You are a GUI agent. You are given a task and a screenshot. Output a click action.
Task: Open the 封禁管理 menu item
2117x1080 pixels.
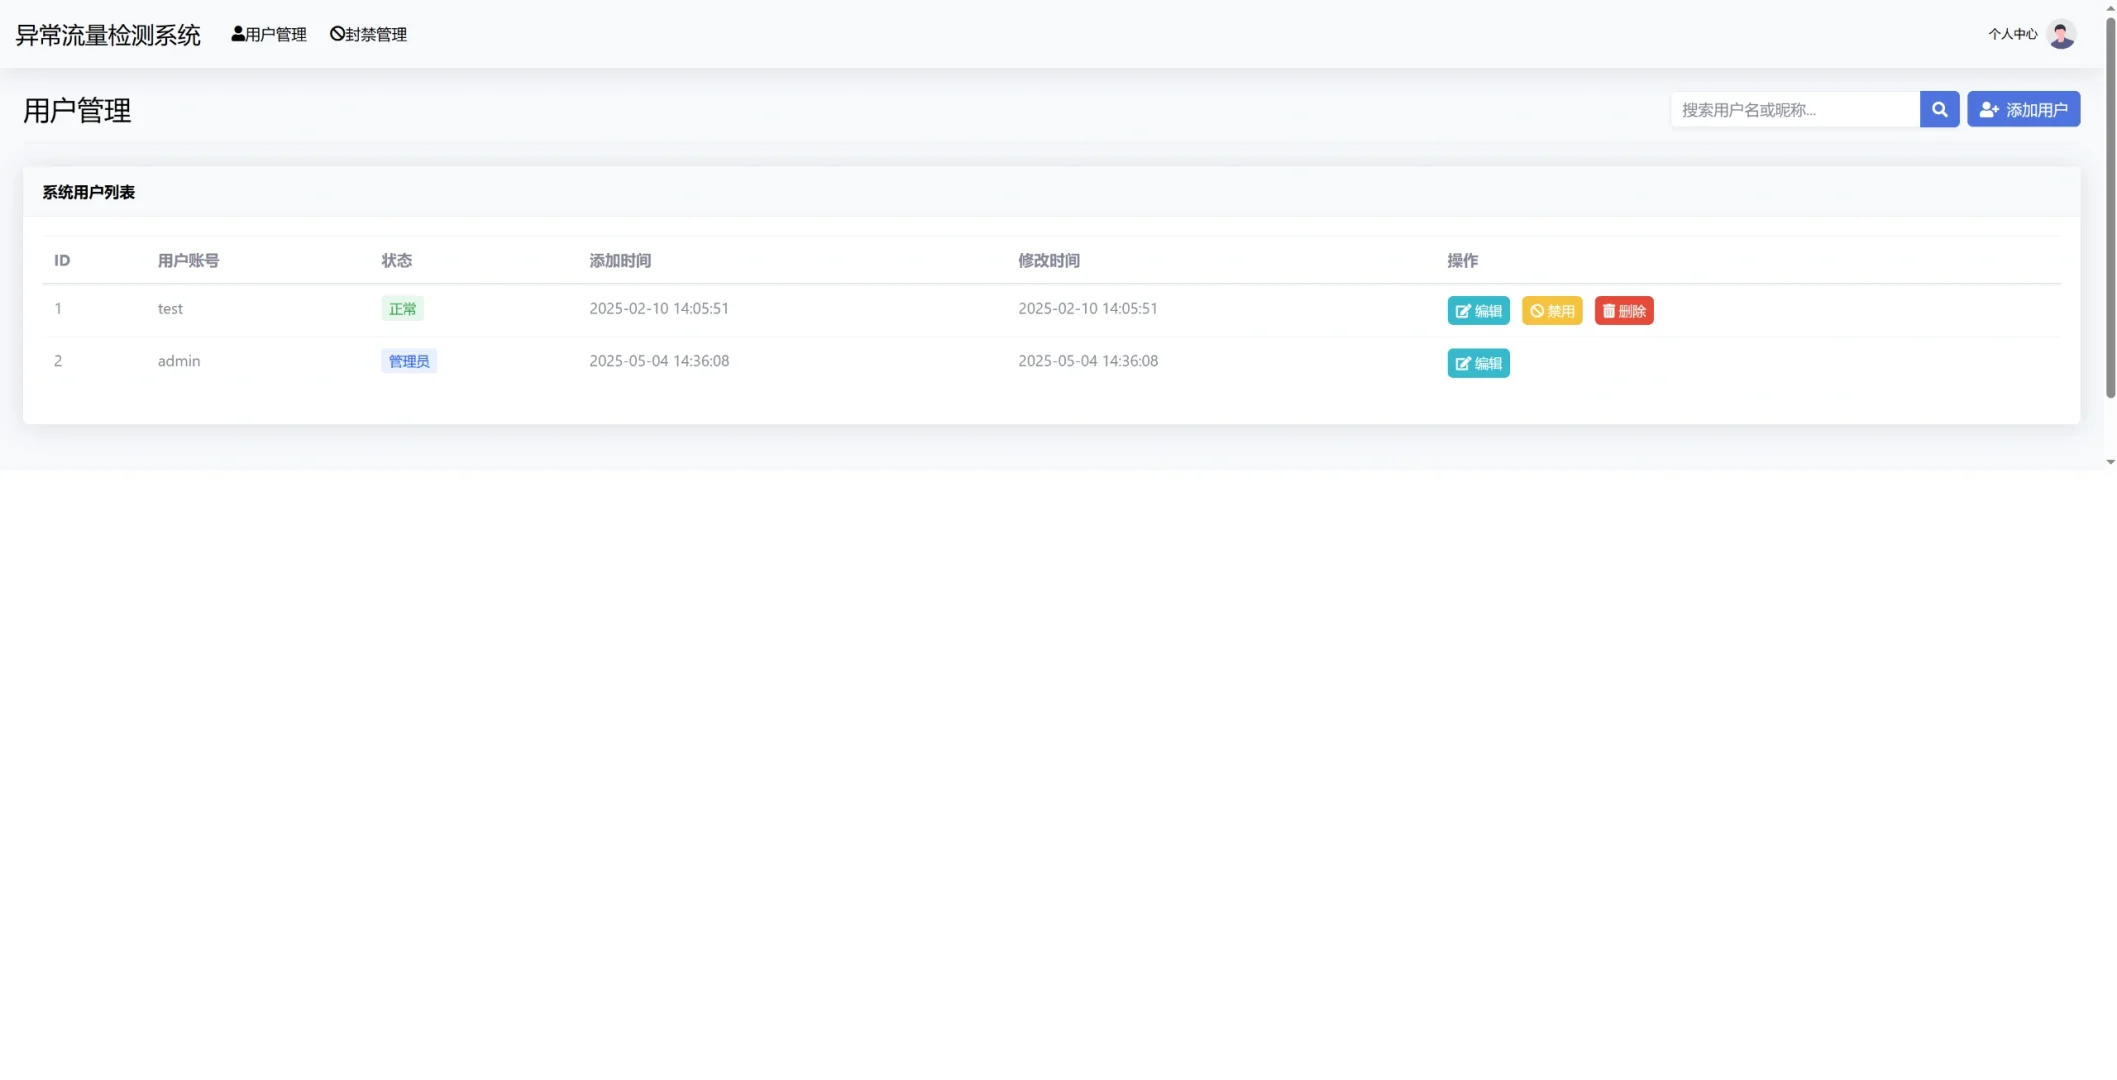click(368, 34)
